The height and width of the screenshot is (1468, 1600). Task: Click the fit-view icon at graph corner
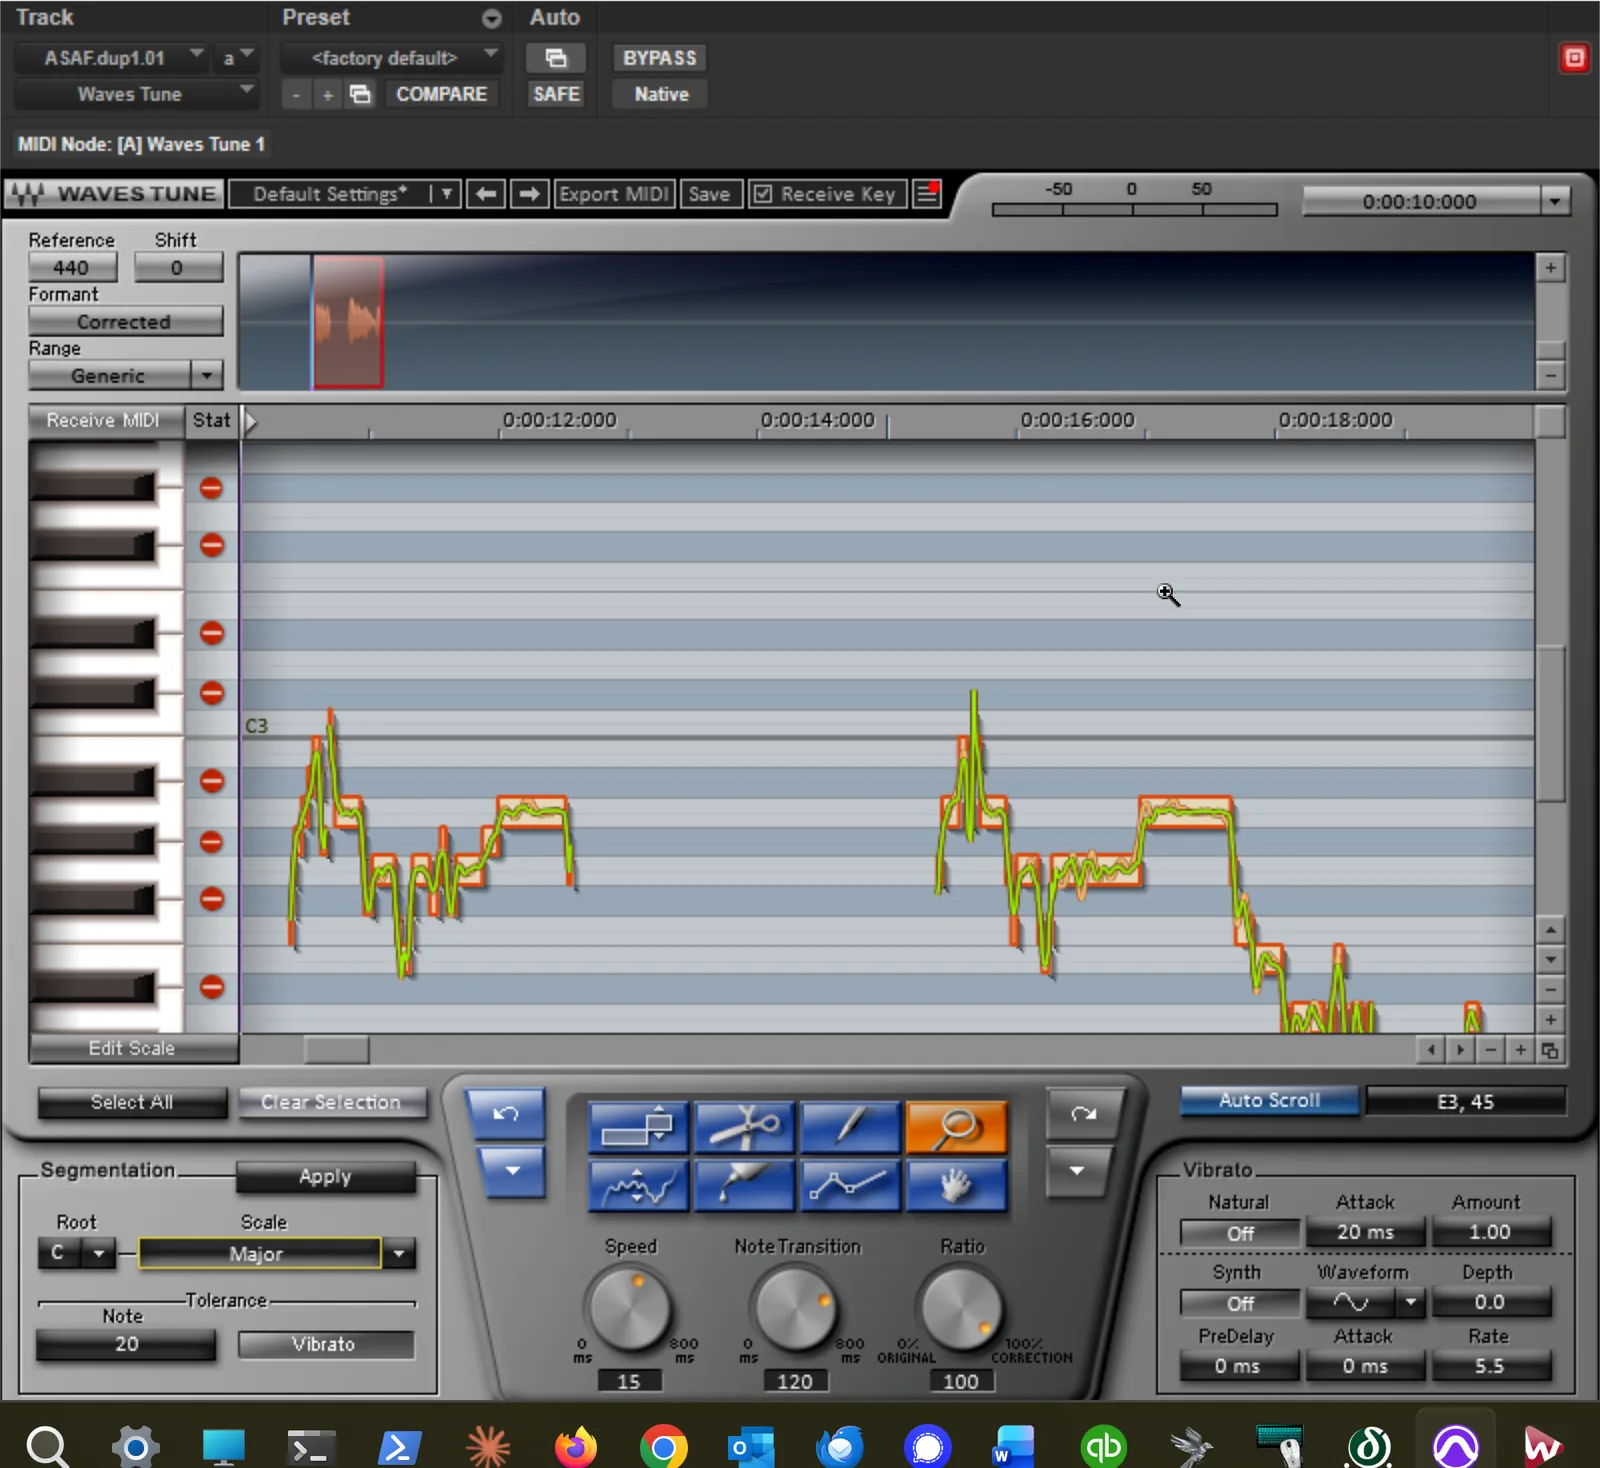click(1550, 1050)
